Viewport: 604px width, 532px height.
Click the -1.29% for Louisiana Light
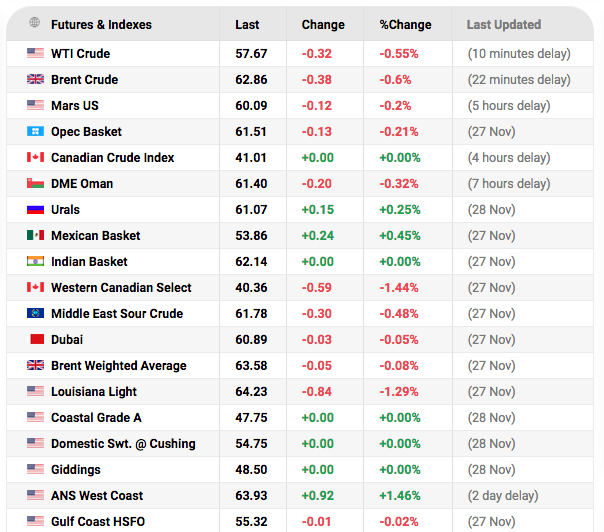[x=399, y=391]
